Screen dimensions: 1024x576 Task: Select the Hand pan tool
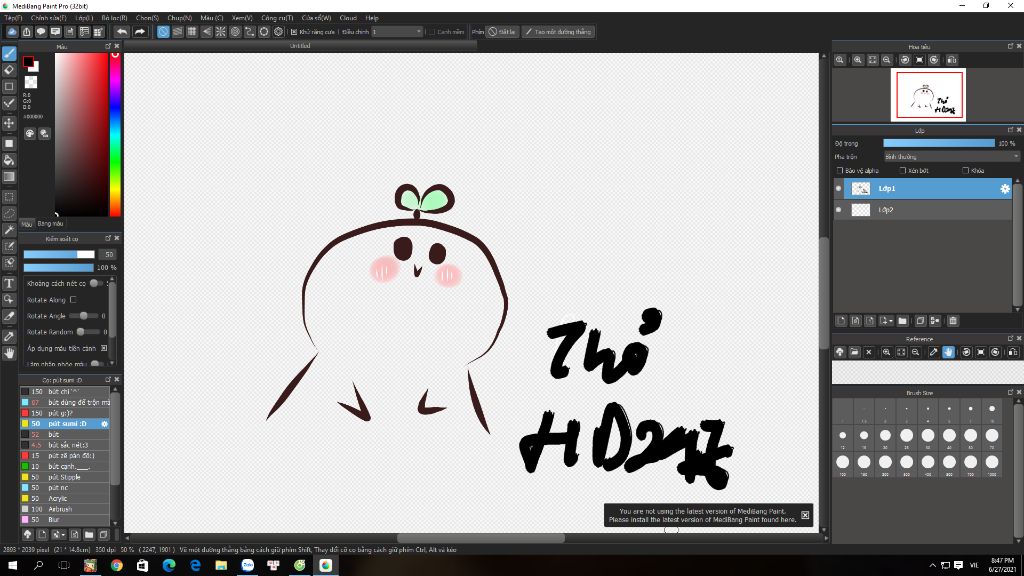pos(9,353)
